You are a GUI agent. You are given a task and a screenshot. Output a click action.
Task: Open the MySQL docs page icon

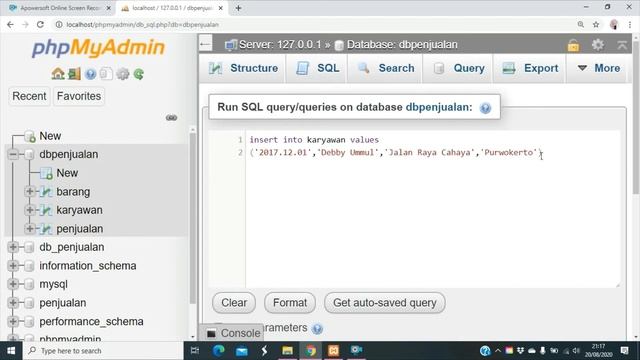click(x=106, y=74)
